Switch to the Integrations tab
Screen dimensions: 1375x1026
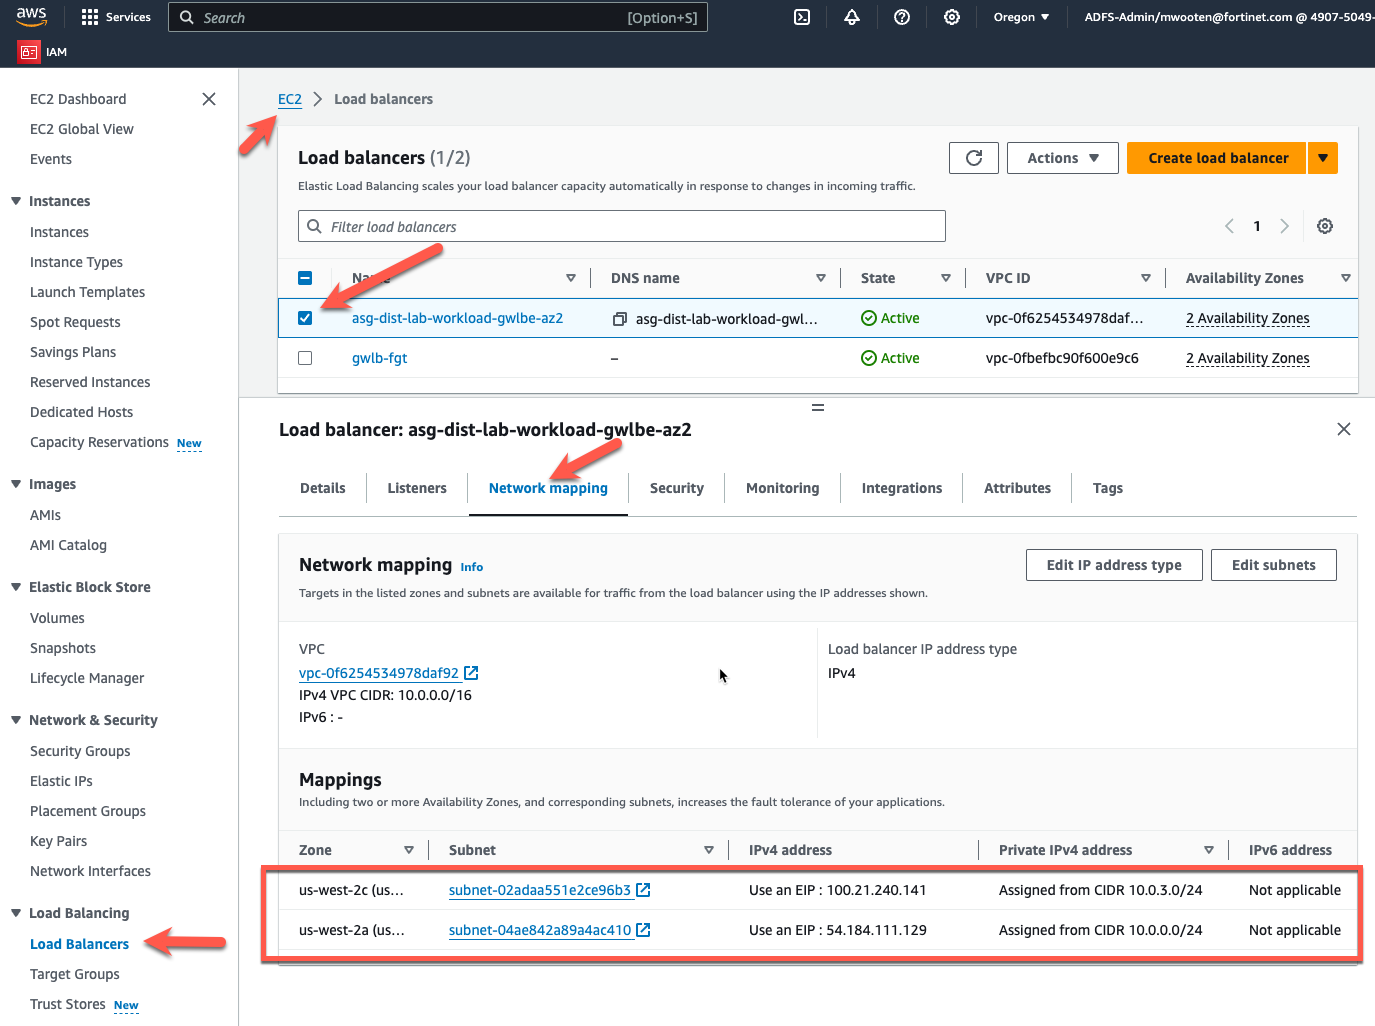[902, 488]
